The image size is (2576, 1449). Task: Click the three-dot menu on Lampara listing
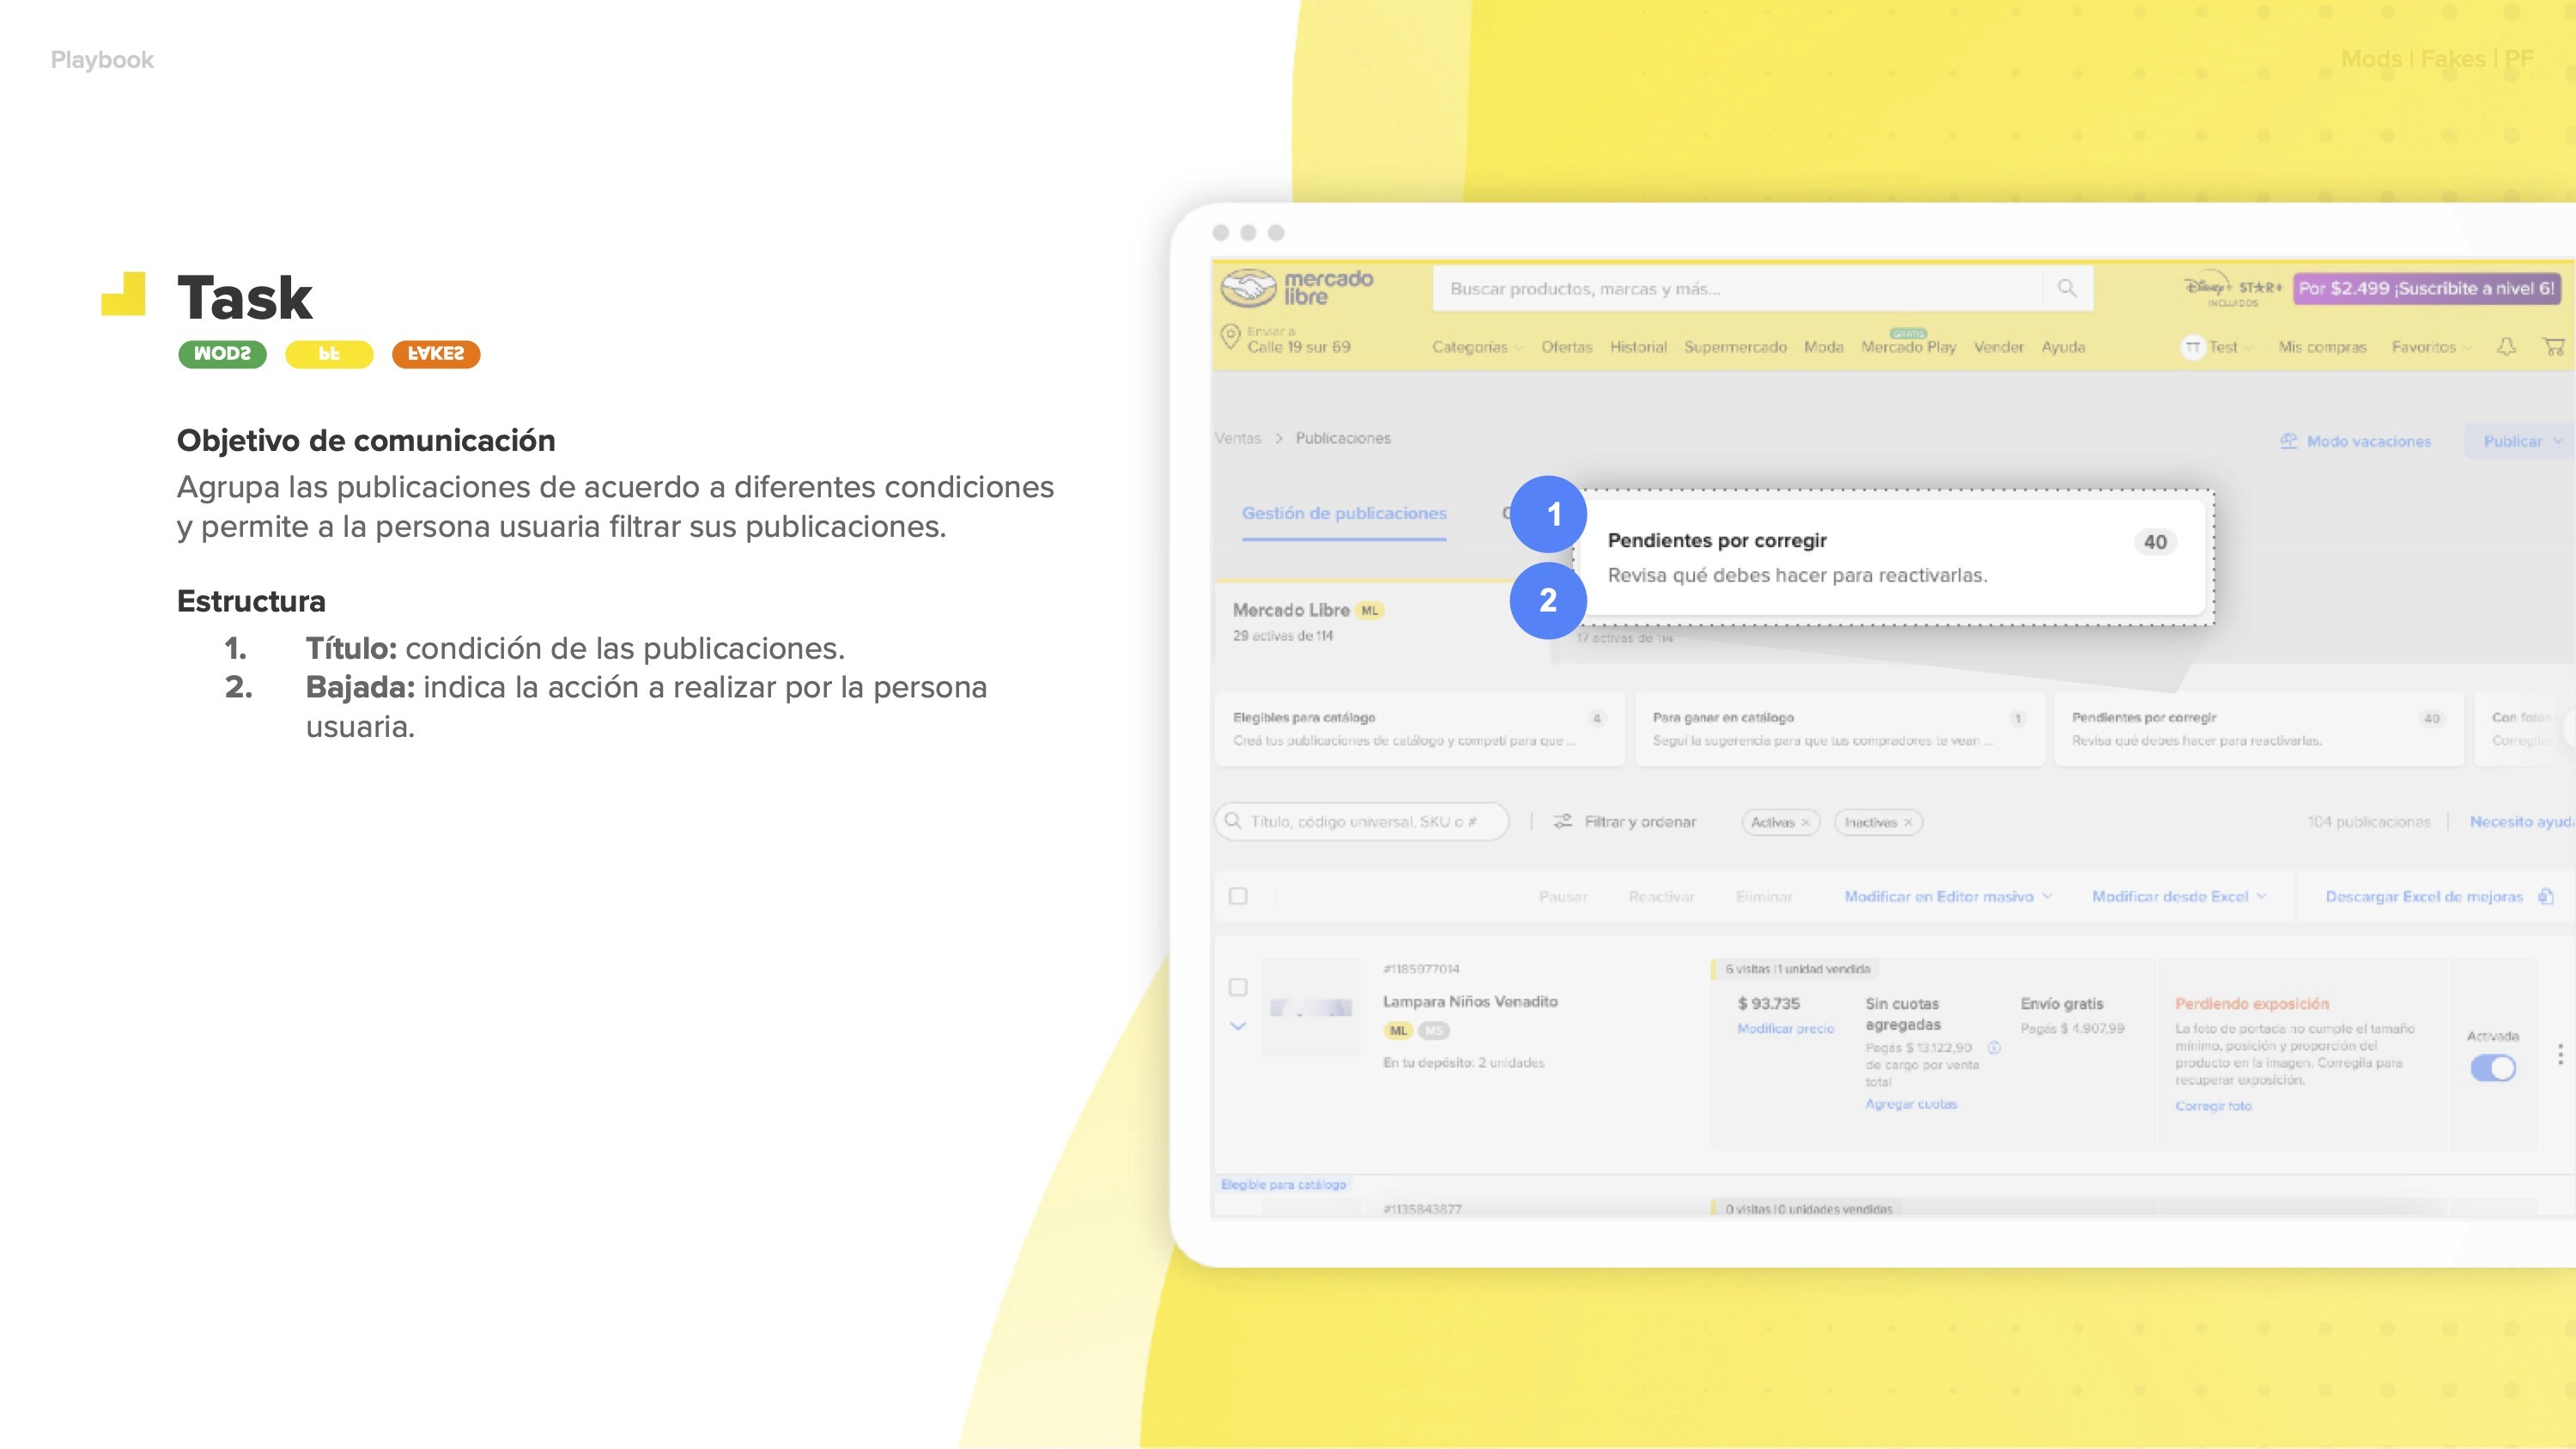point(2560,1053)
